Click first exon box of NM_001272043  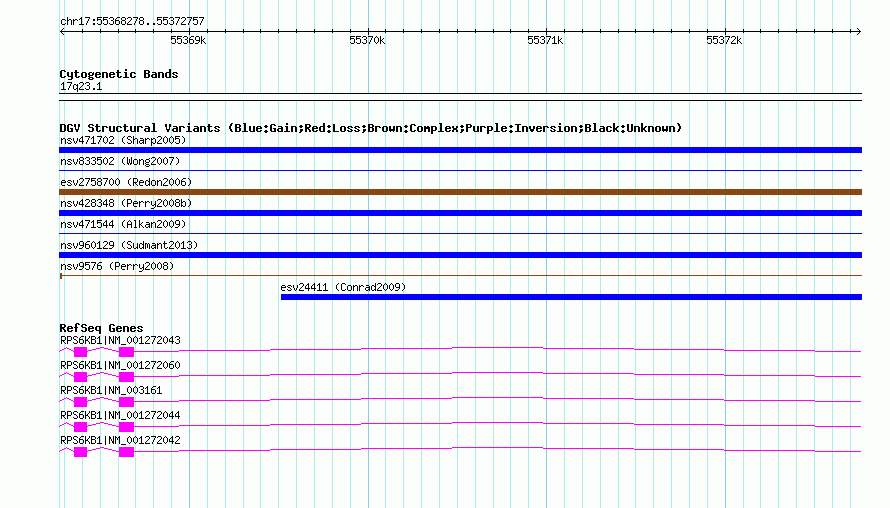coord(81,352)
